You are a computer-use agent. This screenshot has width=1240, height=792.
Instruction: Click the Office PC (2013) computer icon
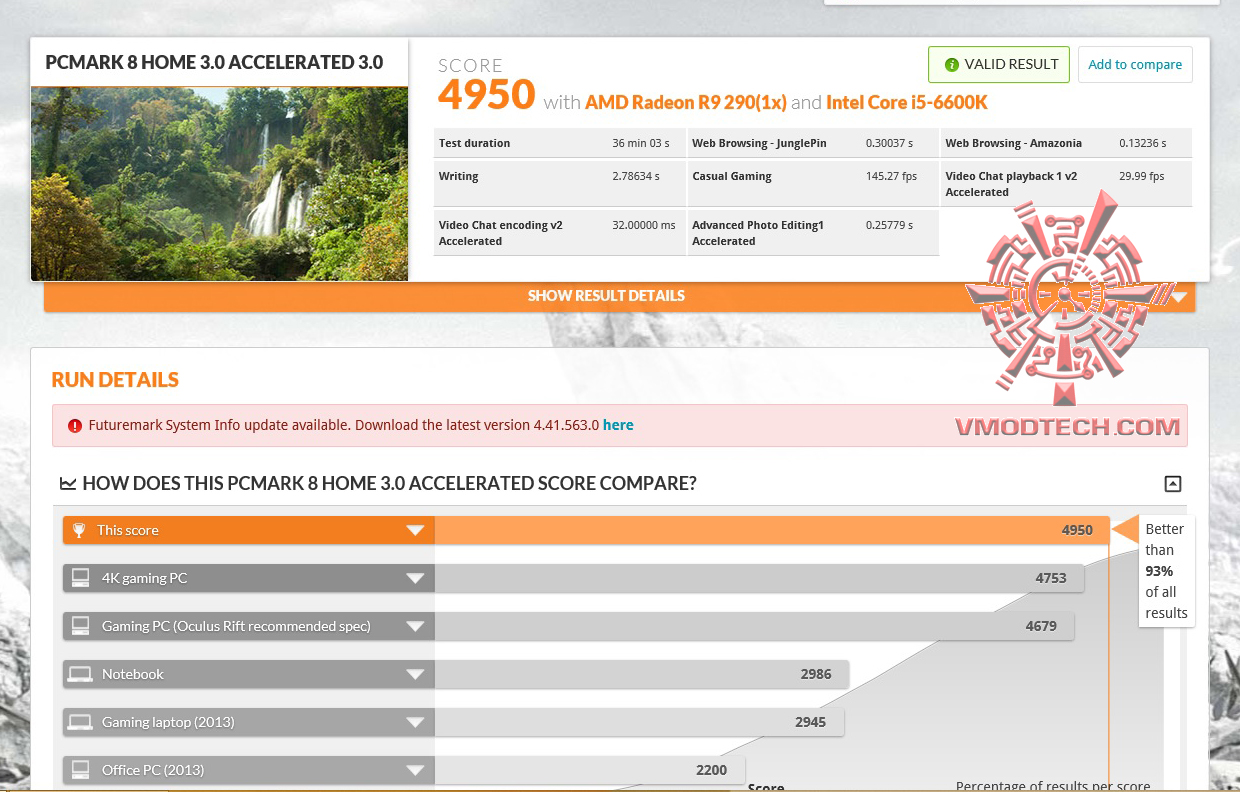point(79,770)
